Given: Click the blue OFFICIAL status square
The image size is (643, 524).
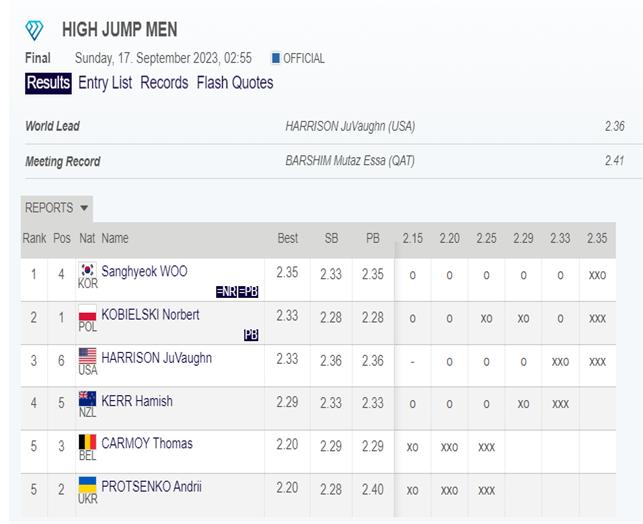Looking at the screenshot, I should tap(276, 58).
